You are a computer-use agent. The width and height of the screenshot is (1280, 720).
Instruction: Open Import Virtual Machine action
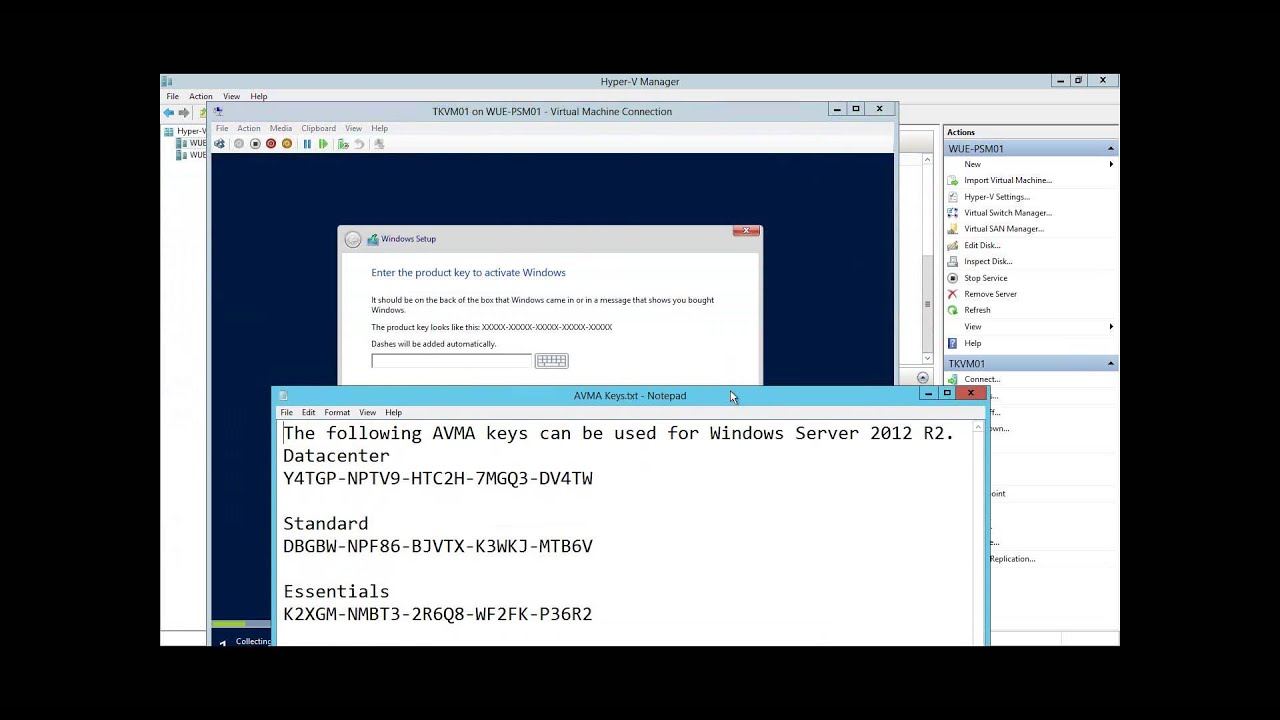1008,180
